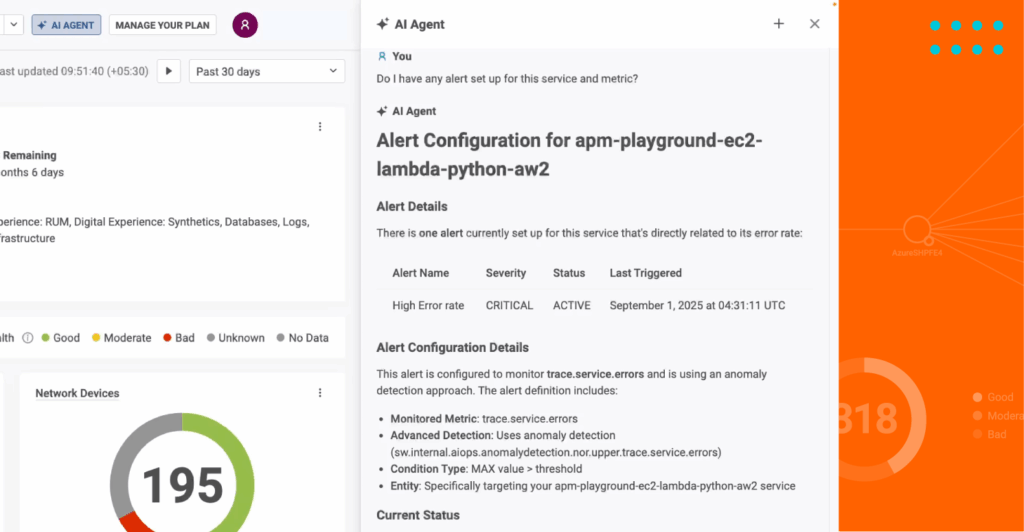Toggle the Moderate health legend item
1024x532 pixels.
point(121,338)
